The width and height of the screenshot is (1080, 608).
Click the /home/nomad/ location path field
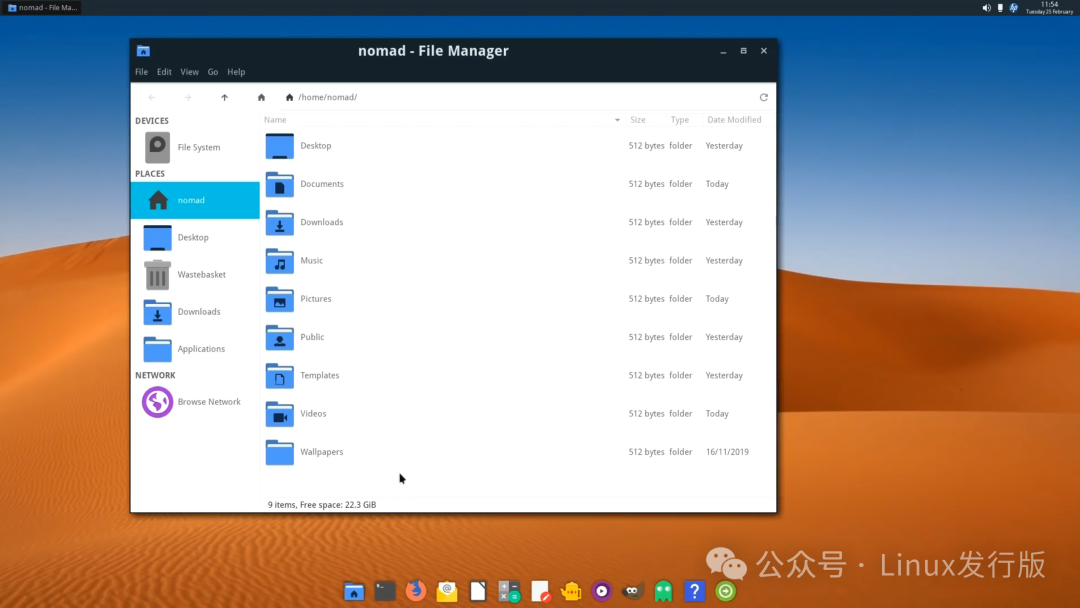point(500,97)
